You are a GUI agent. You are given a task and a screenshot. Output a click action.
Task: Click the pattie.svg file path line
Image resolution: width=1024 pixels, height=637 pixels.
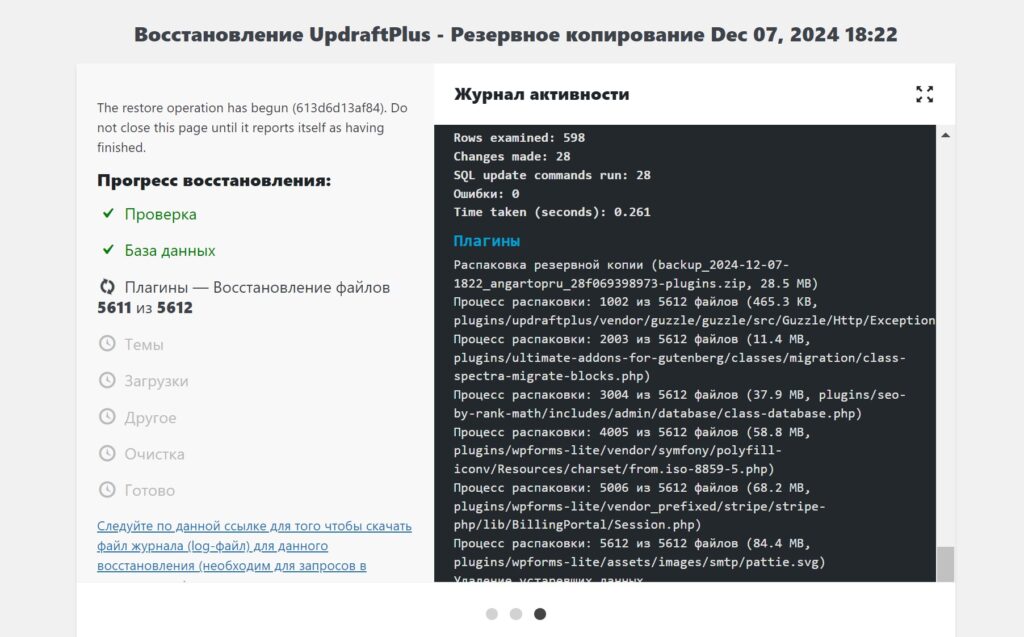point(639,562)
